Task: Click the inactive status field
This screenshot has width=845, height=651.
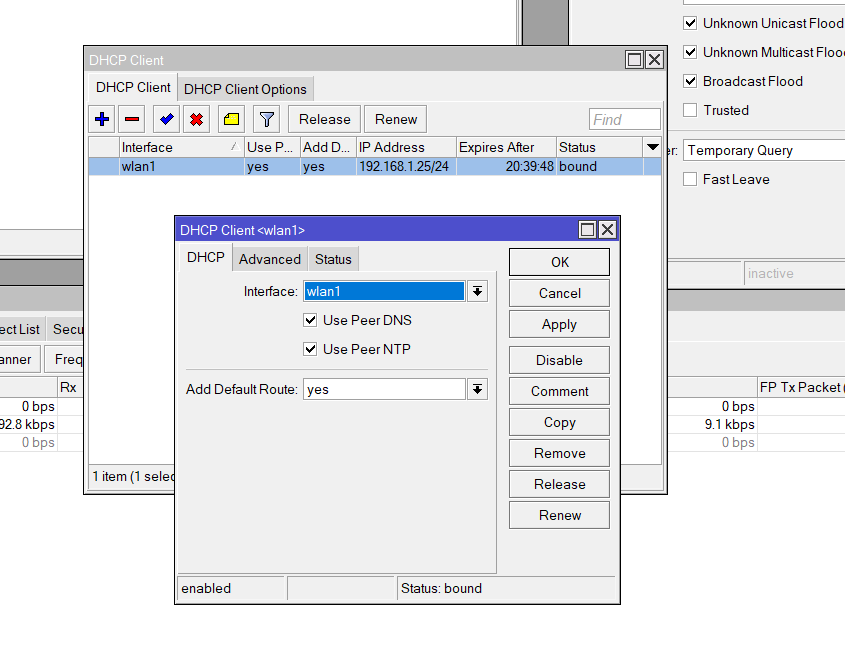Action: [x=795, y=273]
